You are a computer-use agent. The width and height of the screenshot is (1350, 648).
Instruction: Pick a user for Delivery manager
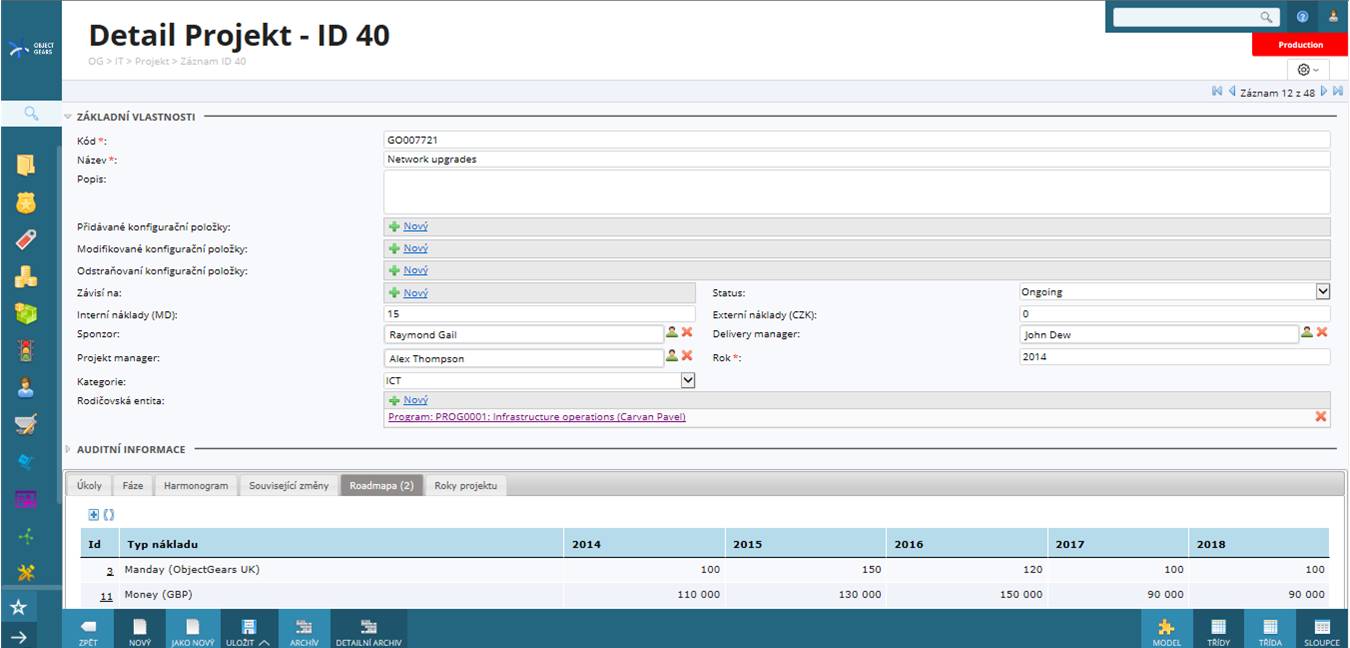(x=1306, y=333)
